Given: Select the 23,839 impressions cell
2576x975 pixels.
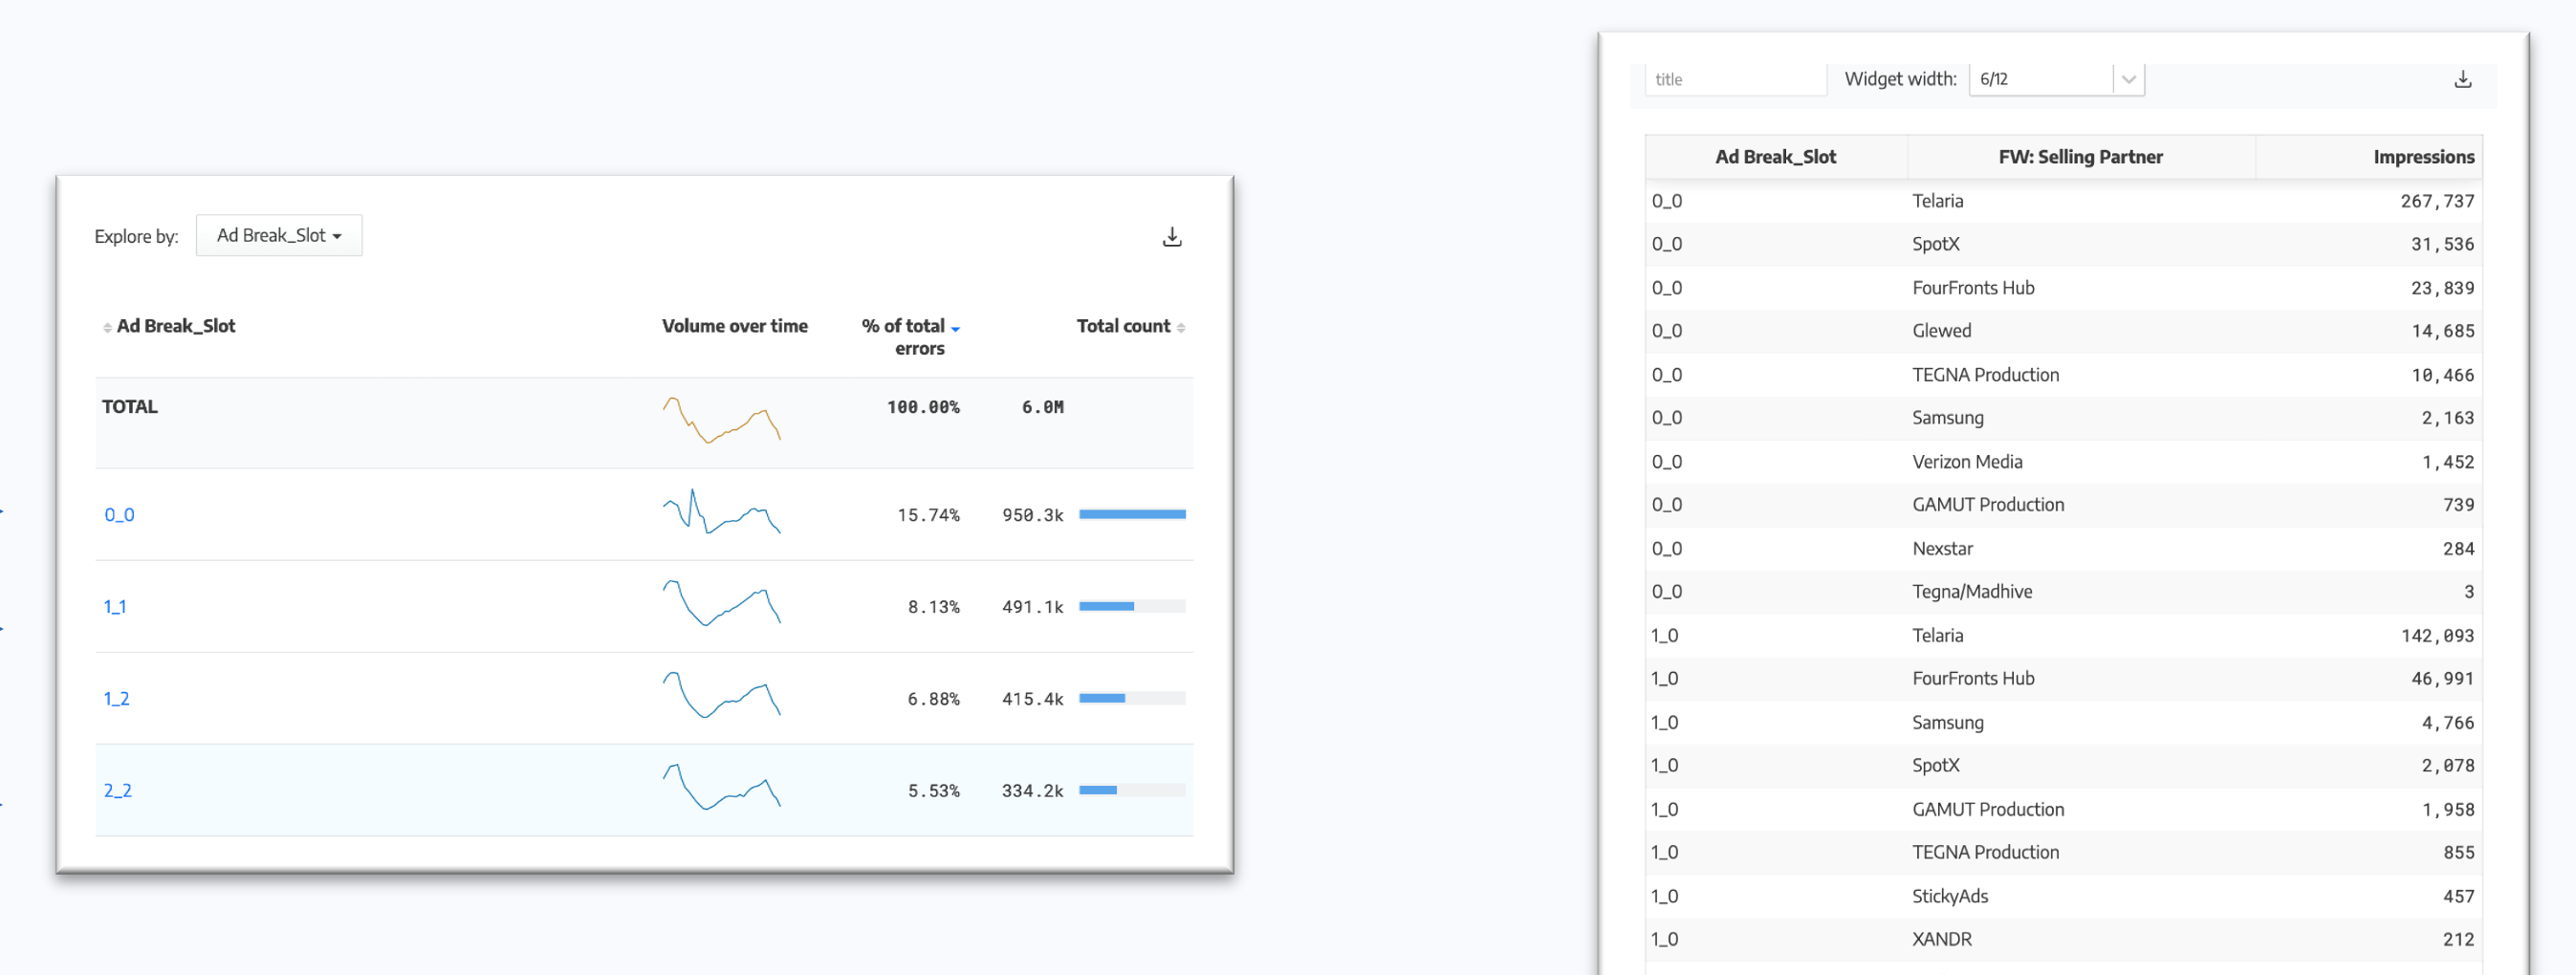Looking at the screenshot, I should coord(2442,288).
